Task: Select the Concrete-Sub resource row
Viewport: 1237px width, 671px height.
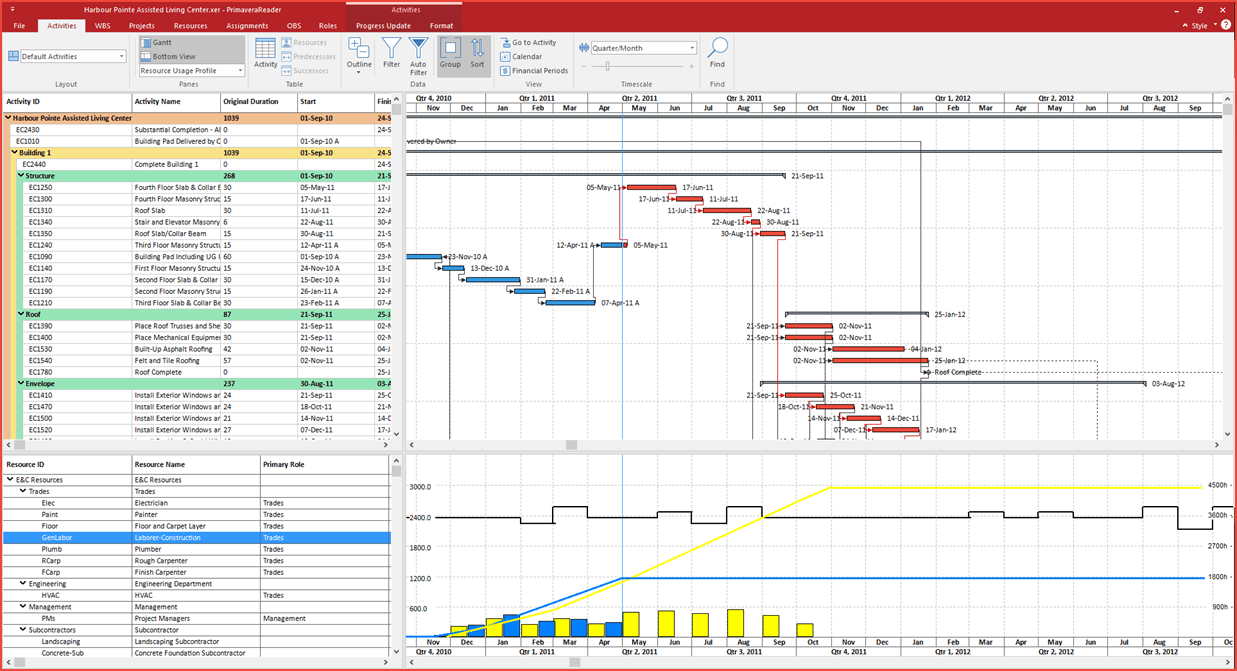Action: point(196,653)
